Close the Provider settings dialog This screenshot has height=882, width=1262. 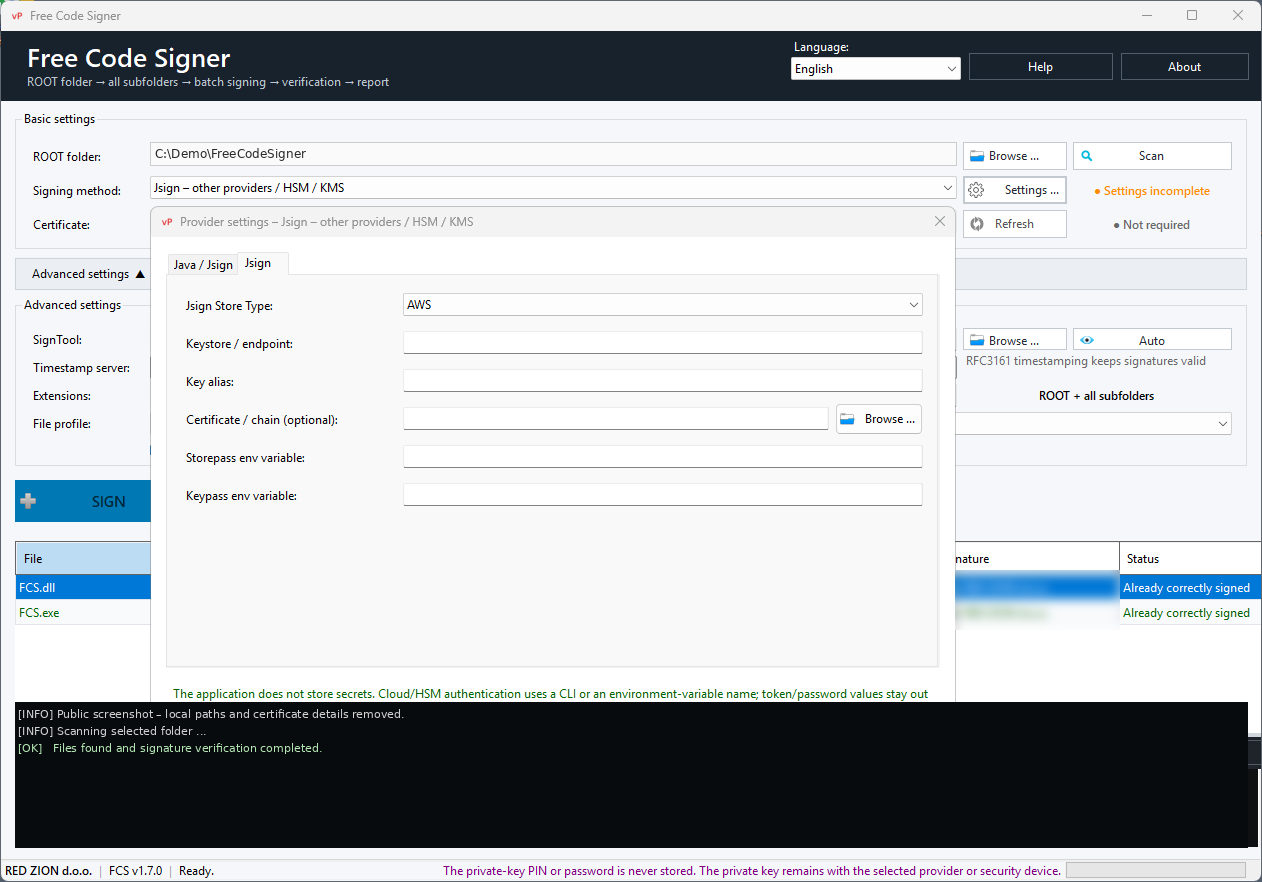940,221
